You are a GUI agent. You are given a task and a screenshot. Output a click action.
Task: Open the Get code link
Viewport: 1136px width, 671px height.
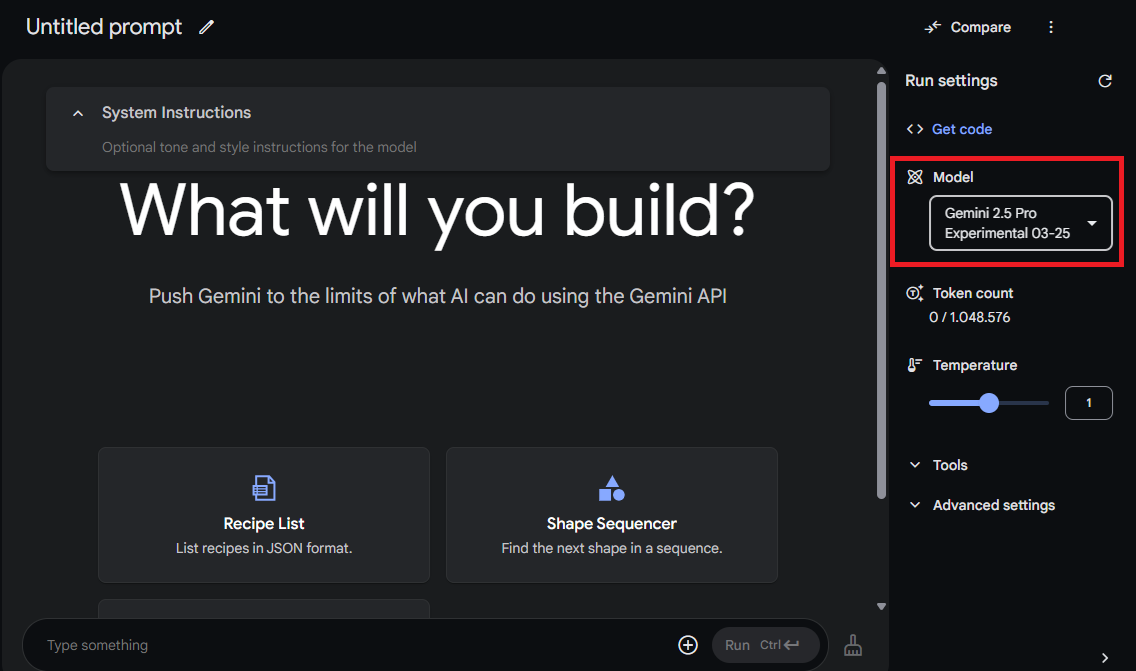point(961,129)
